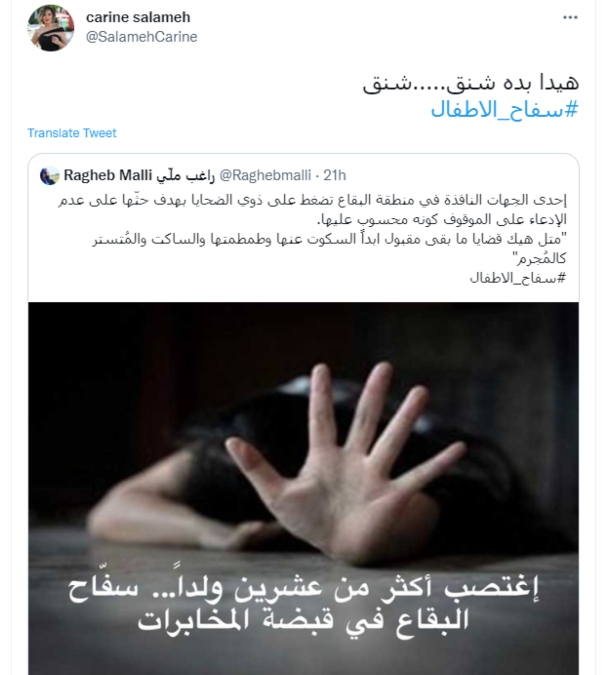Open the quoted tweet's image of a raised hand
The width and height of the screenshot is (602, 675).
[x=304, y=489]
